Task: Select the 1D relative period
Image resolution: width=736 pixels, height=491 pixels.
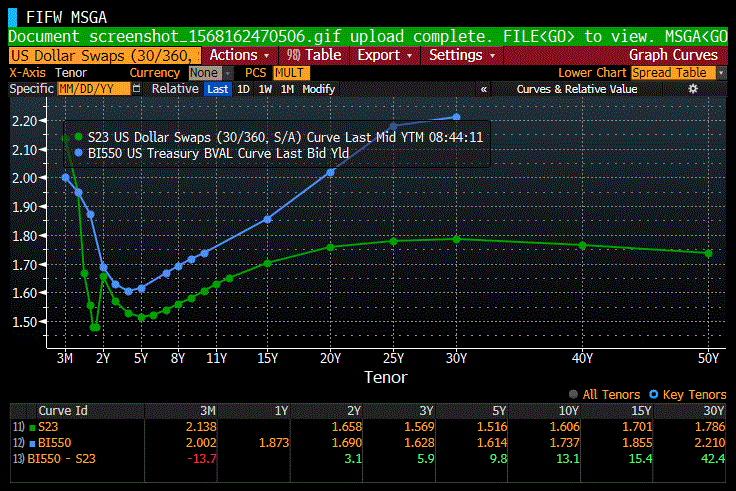Action: pos(243,89)
